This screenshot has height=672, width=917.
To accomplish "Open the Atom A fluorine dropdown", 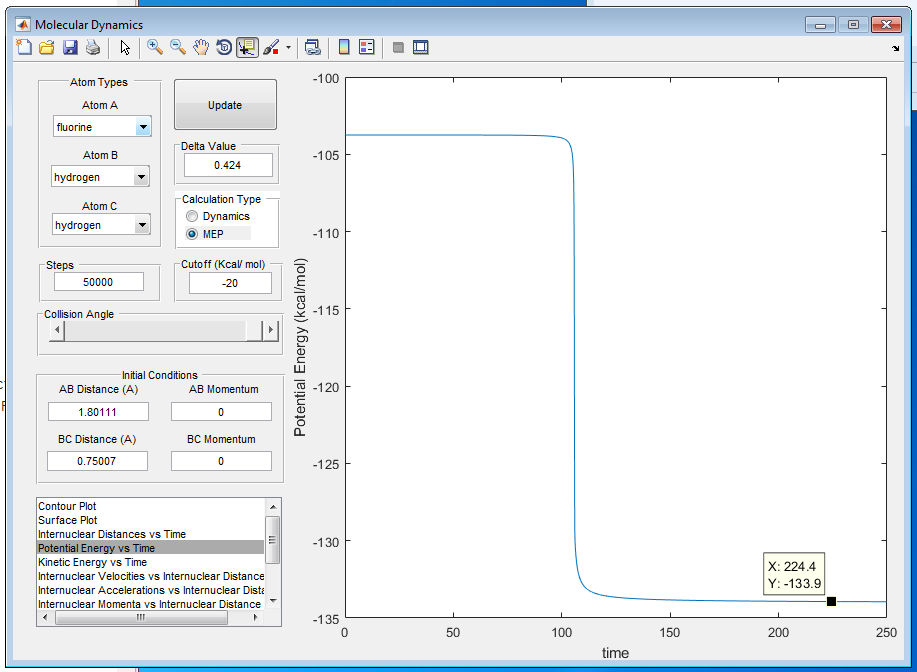I will 102,127.
